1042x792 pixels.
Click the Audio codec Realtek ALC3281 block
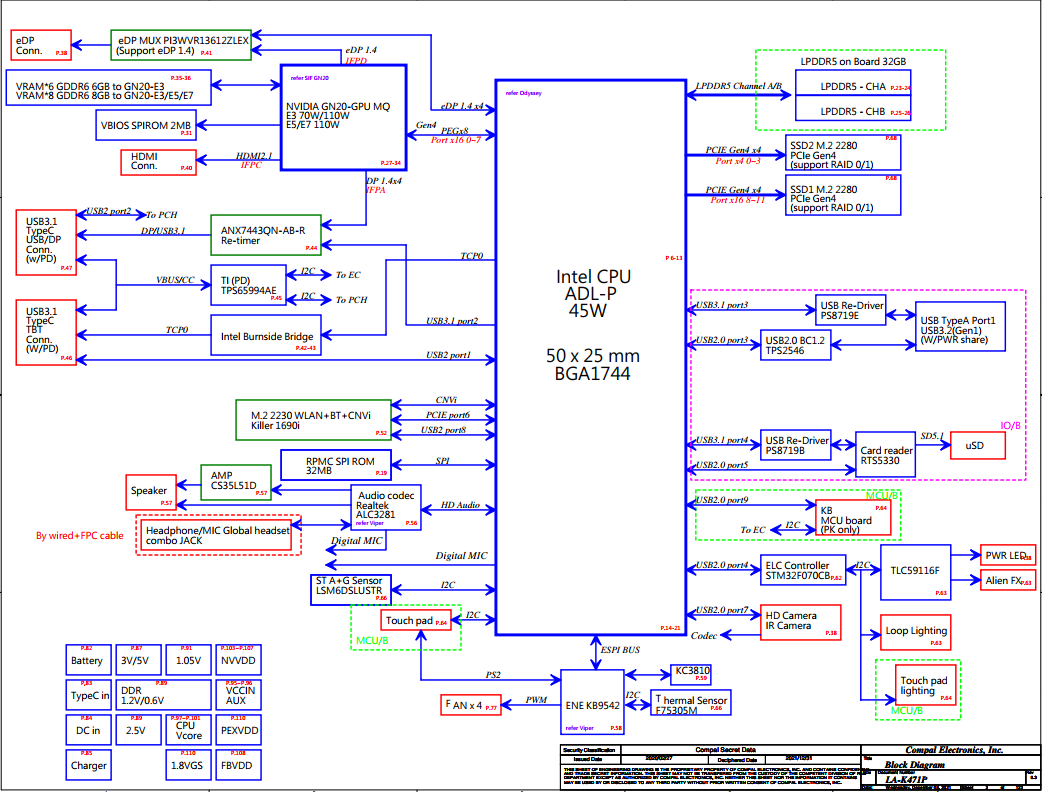[x=386, y=508]
